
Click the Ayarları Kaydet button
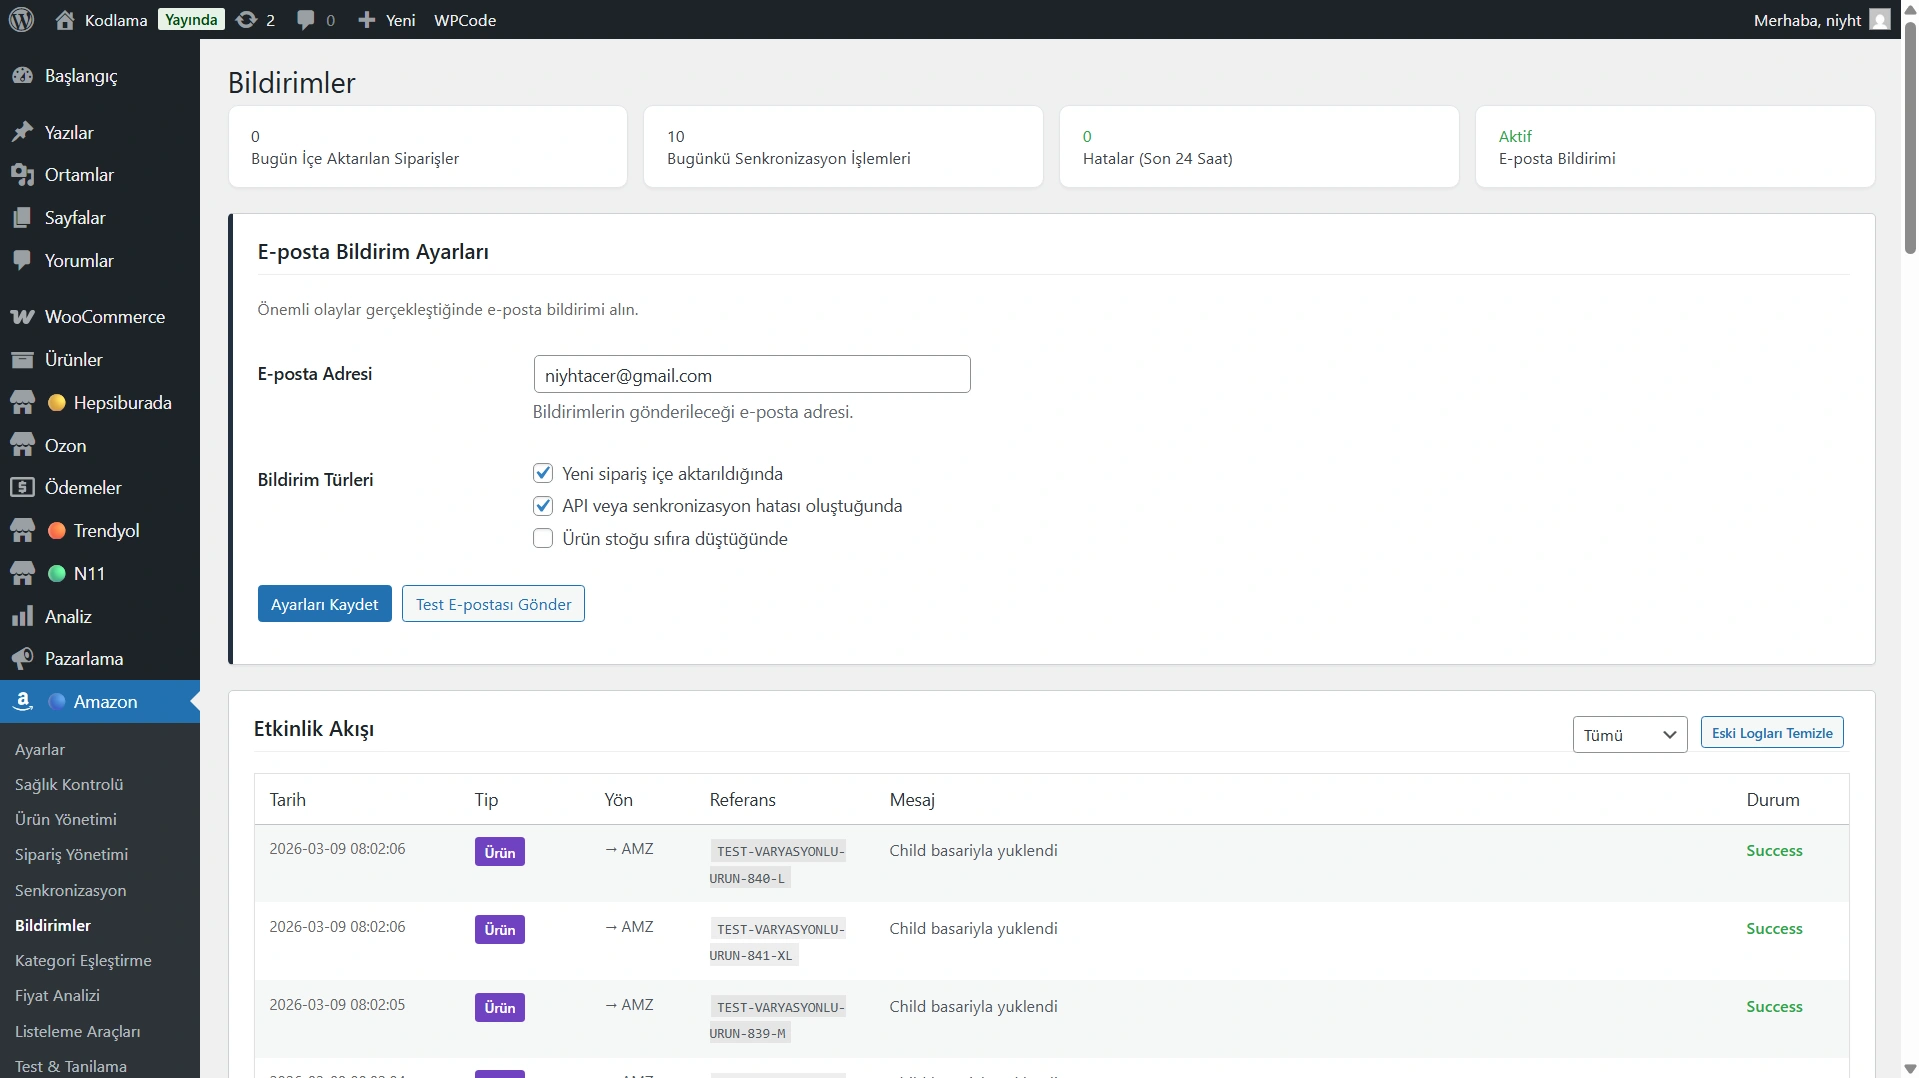tap(324, 604)
